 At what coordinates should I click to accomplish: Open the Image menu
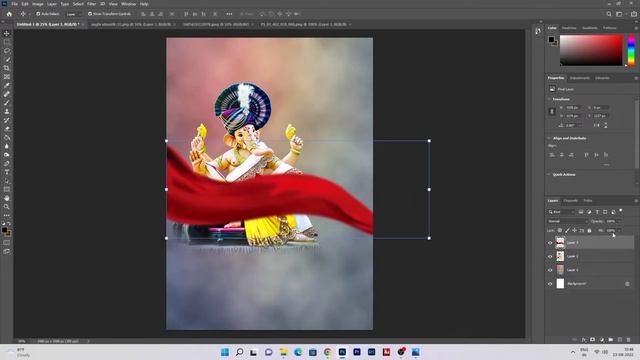(38, 4)
